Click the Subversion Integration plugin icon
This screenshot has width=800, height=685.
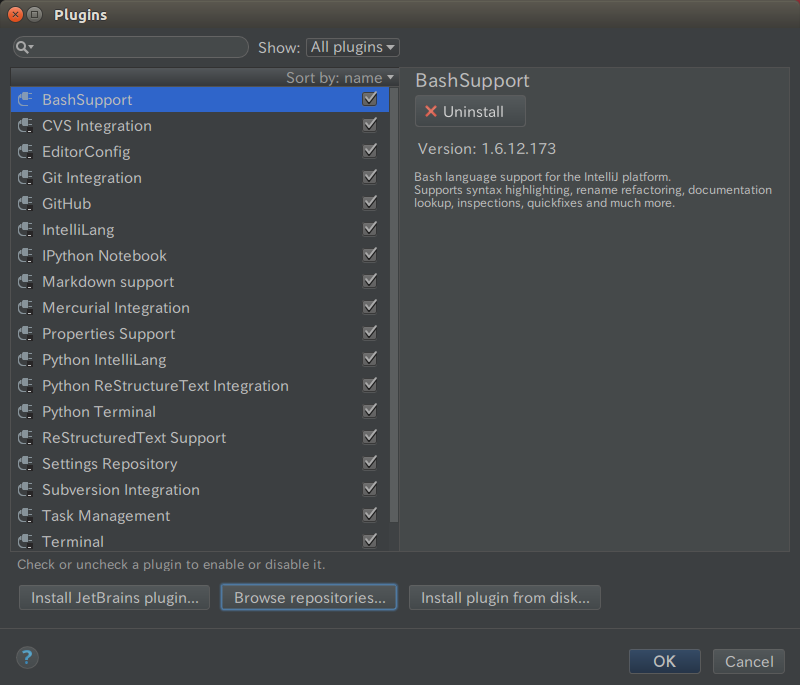coord(26,490)
